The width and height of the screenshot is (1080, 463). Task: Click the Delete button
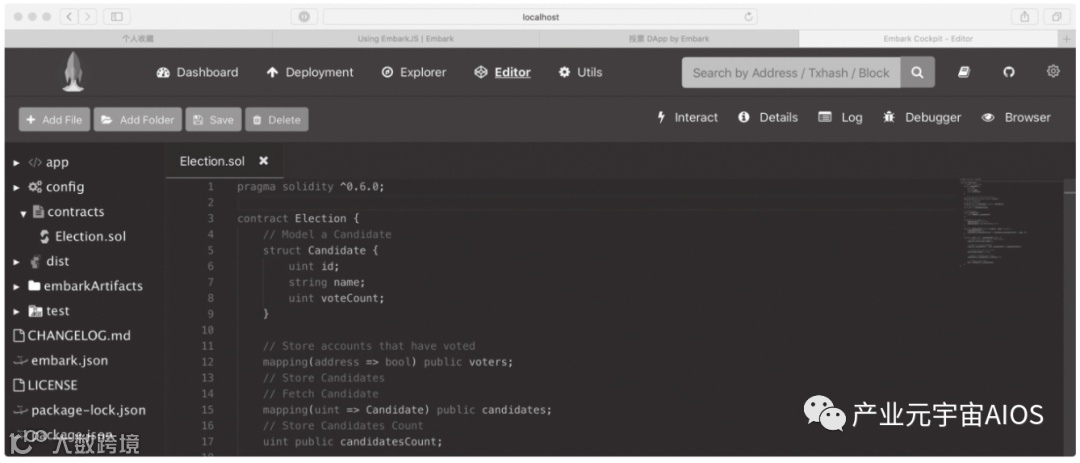276,119
